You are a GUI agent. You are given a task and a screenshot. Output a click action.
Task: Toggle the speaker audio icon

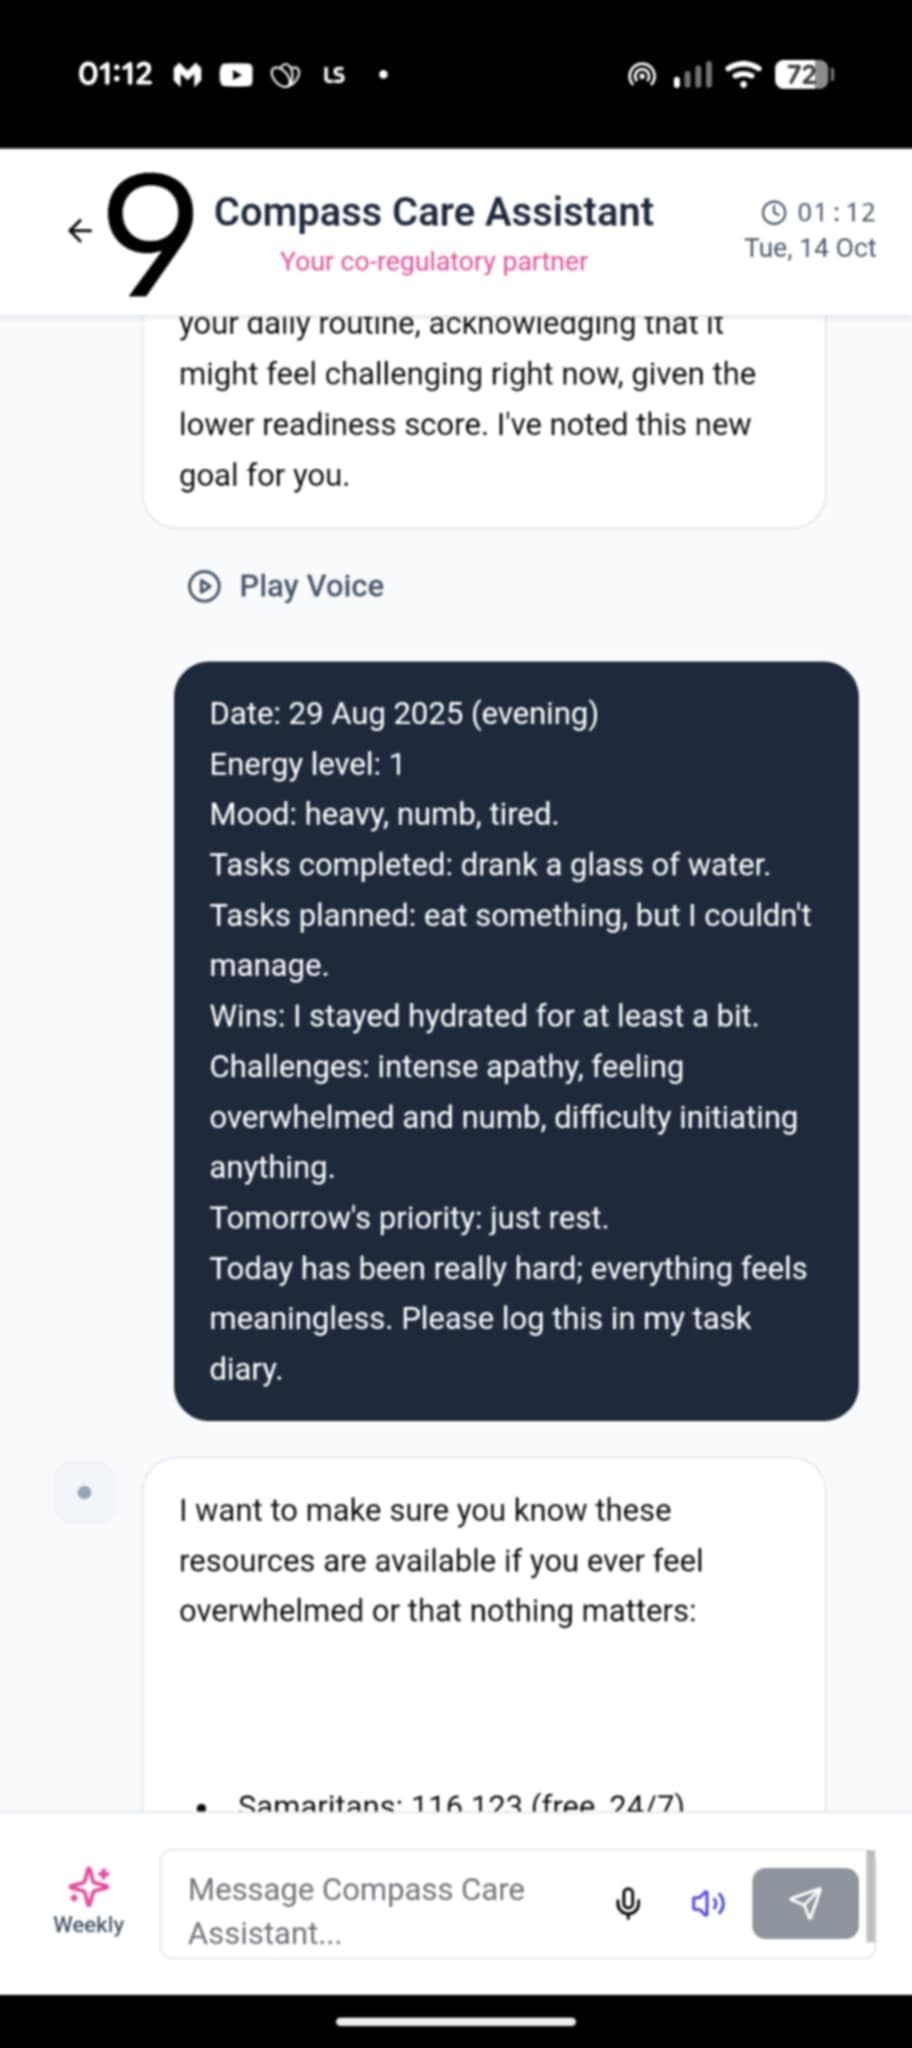pos(708,1903)
